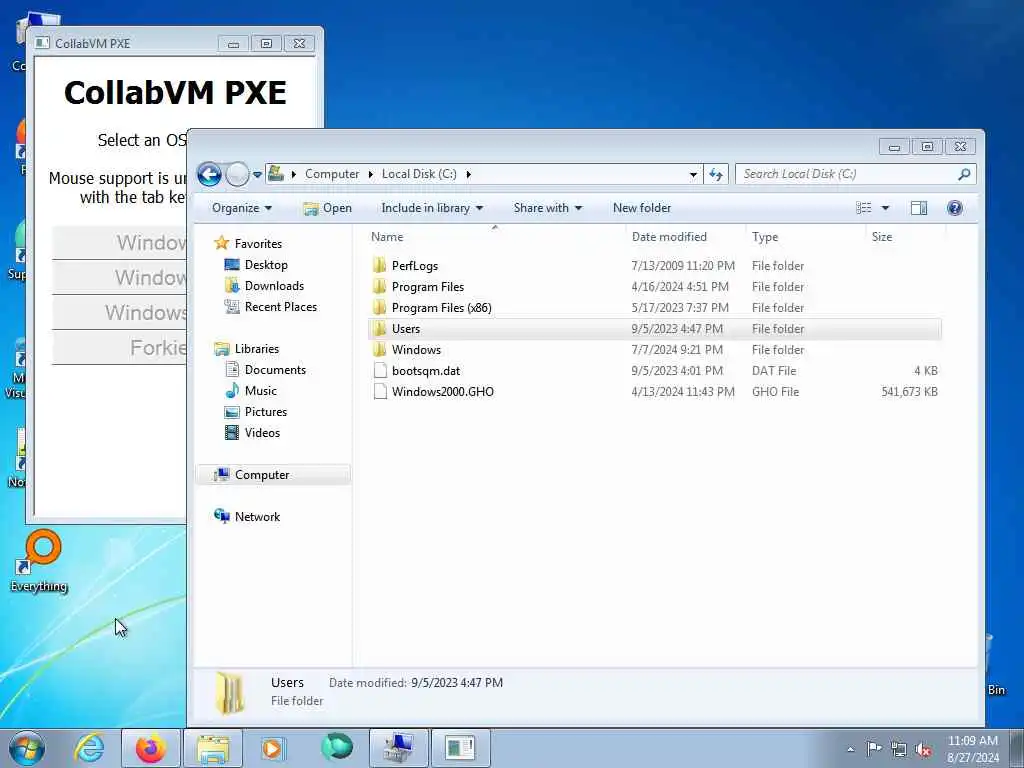Open the Include in library menu

point(432,208)
